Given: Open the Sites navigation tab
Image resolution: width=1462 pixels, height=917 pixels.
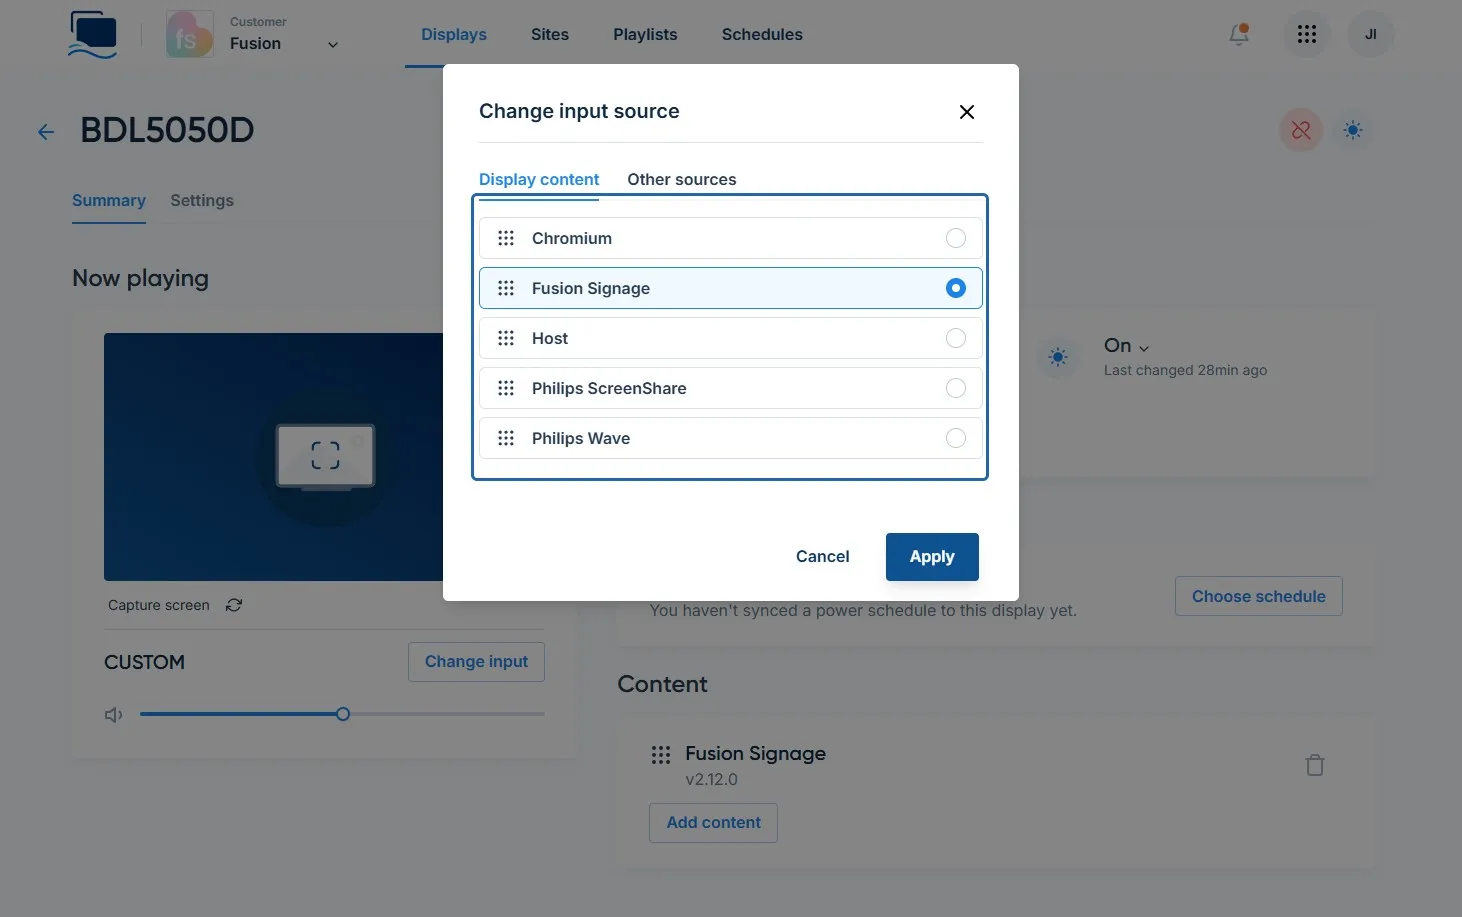Looking at the screenshot, I should tap(550, 34).
